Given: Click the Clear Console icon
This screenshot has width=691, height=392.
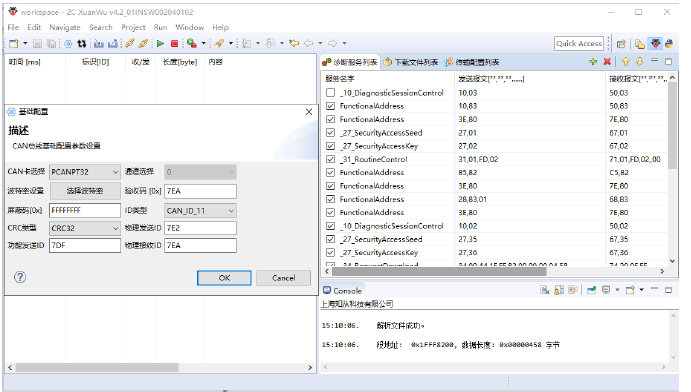Looking at the screenshot, I should point(545,290).
